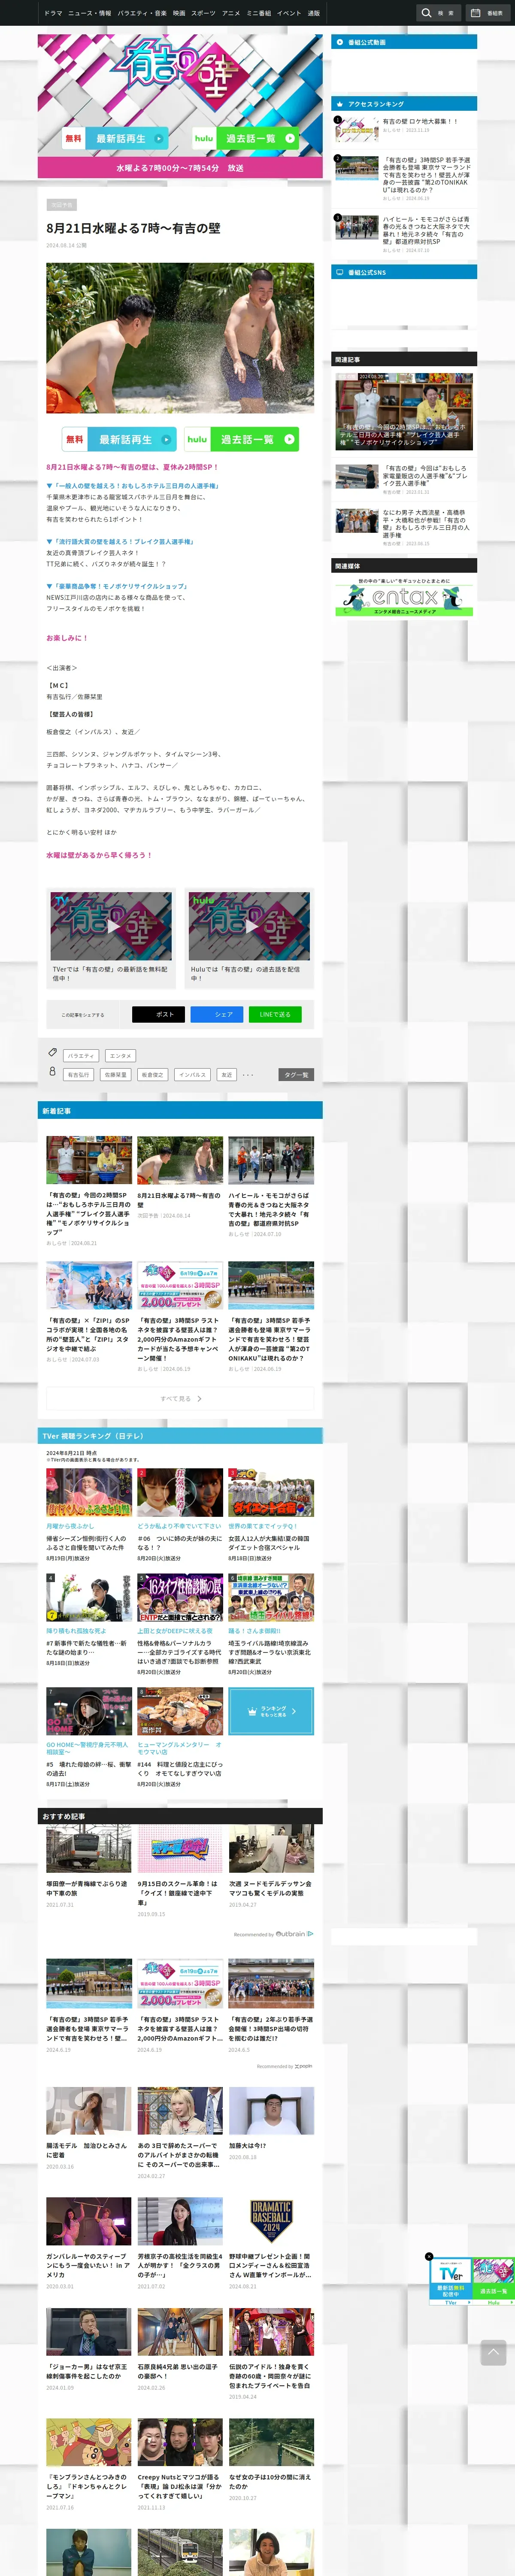The height and width of the screenshot is (2576, 515).
Task: Open the TVer ranking item 月曜から夜ふかし
Action: [89, 1516]
